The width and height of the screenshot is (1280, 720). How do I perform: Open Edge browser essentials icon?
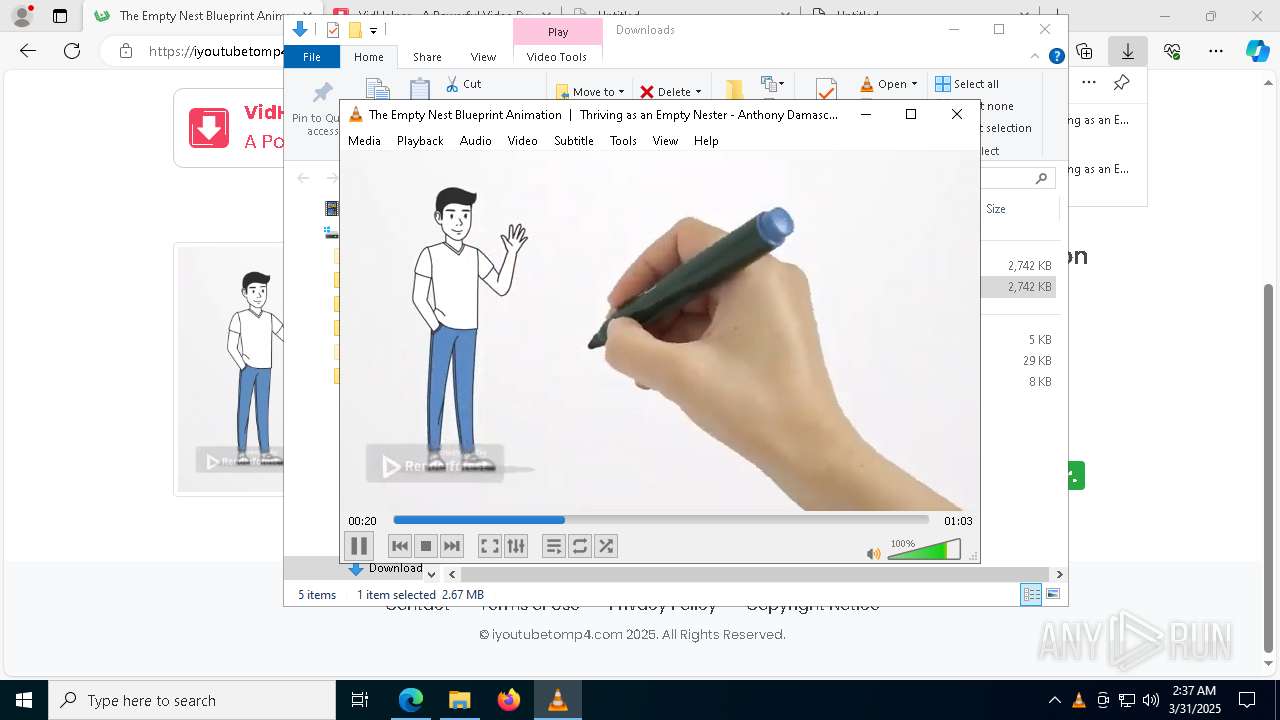pyautogui.click(x=1172, y=51)
